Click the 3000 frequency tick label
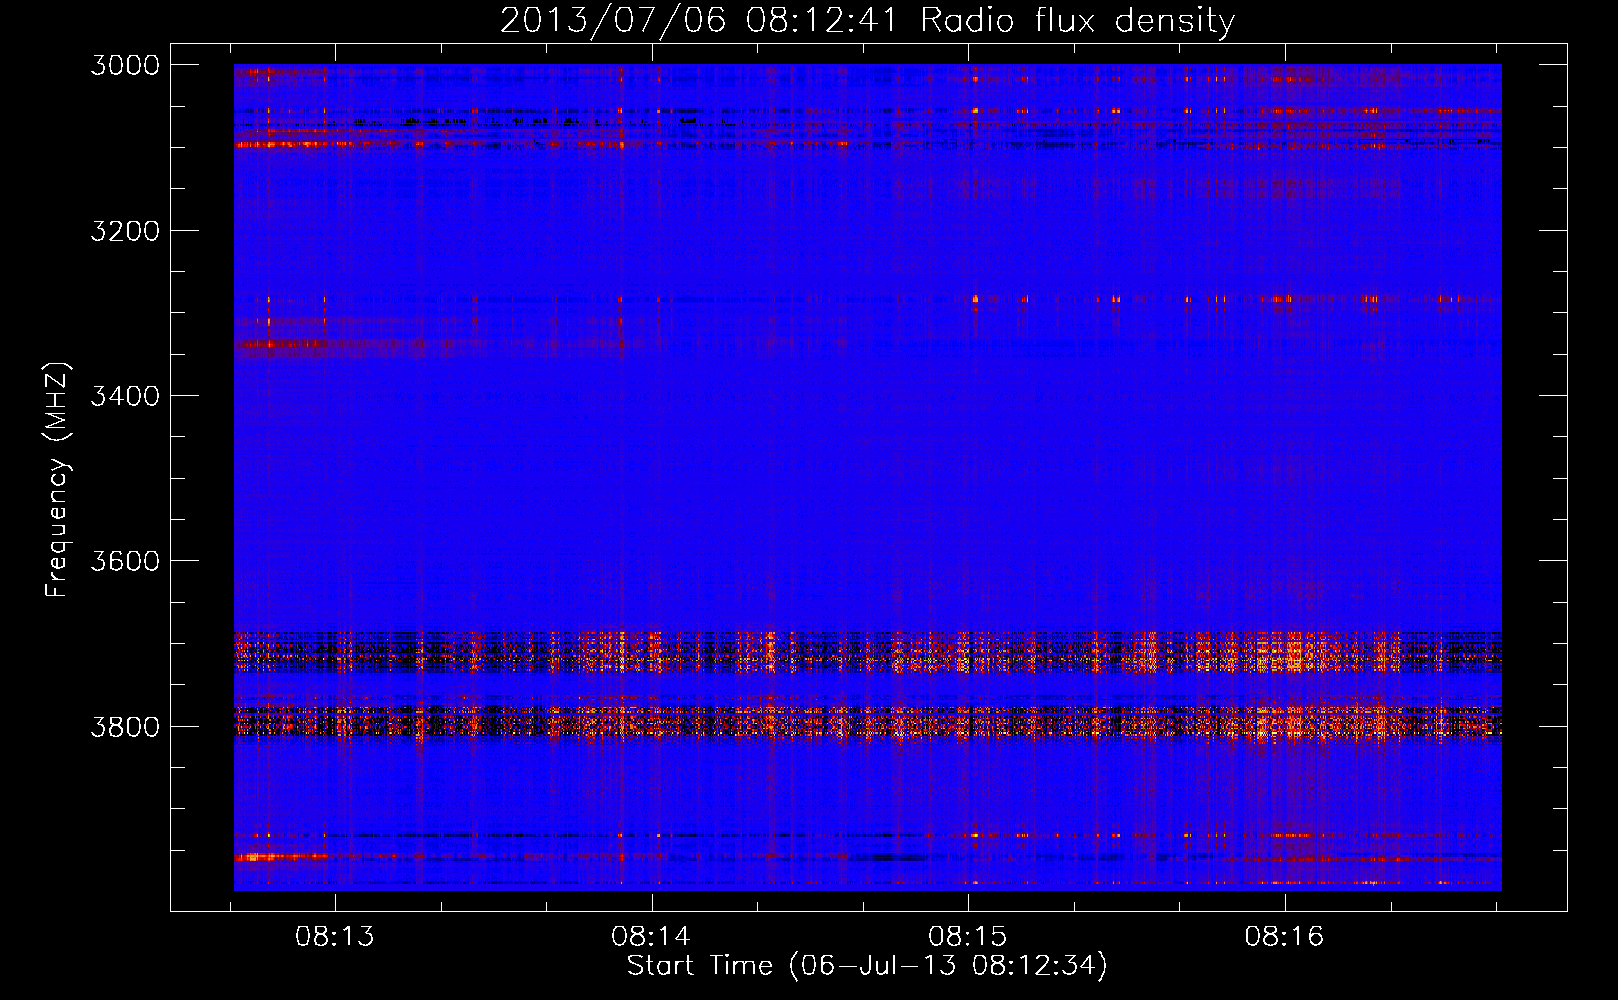Screen dimensions: 1618x1000 click(125, 65)
